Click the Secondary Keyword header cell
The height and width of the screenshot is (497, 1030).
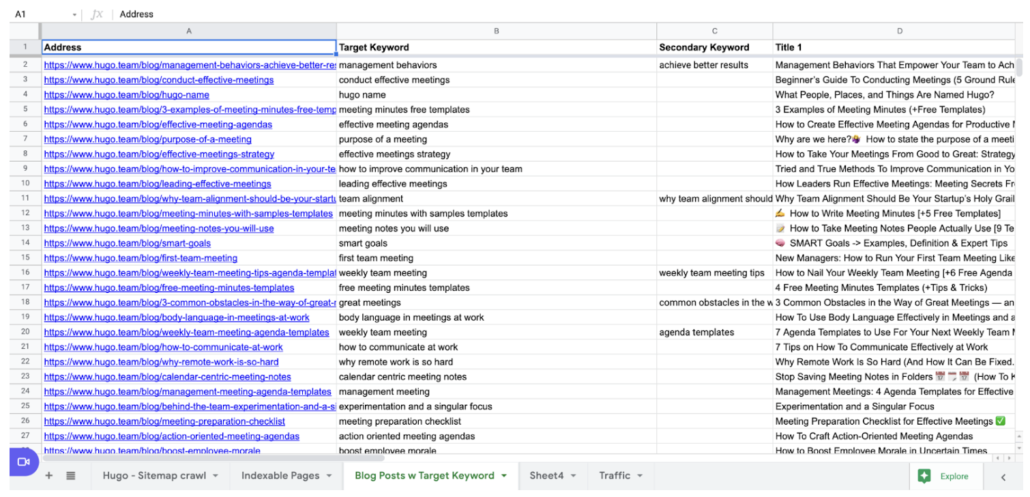coord(715,47)
